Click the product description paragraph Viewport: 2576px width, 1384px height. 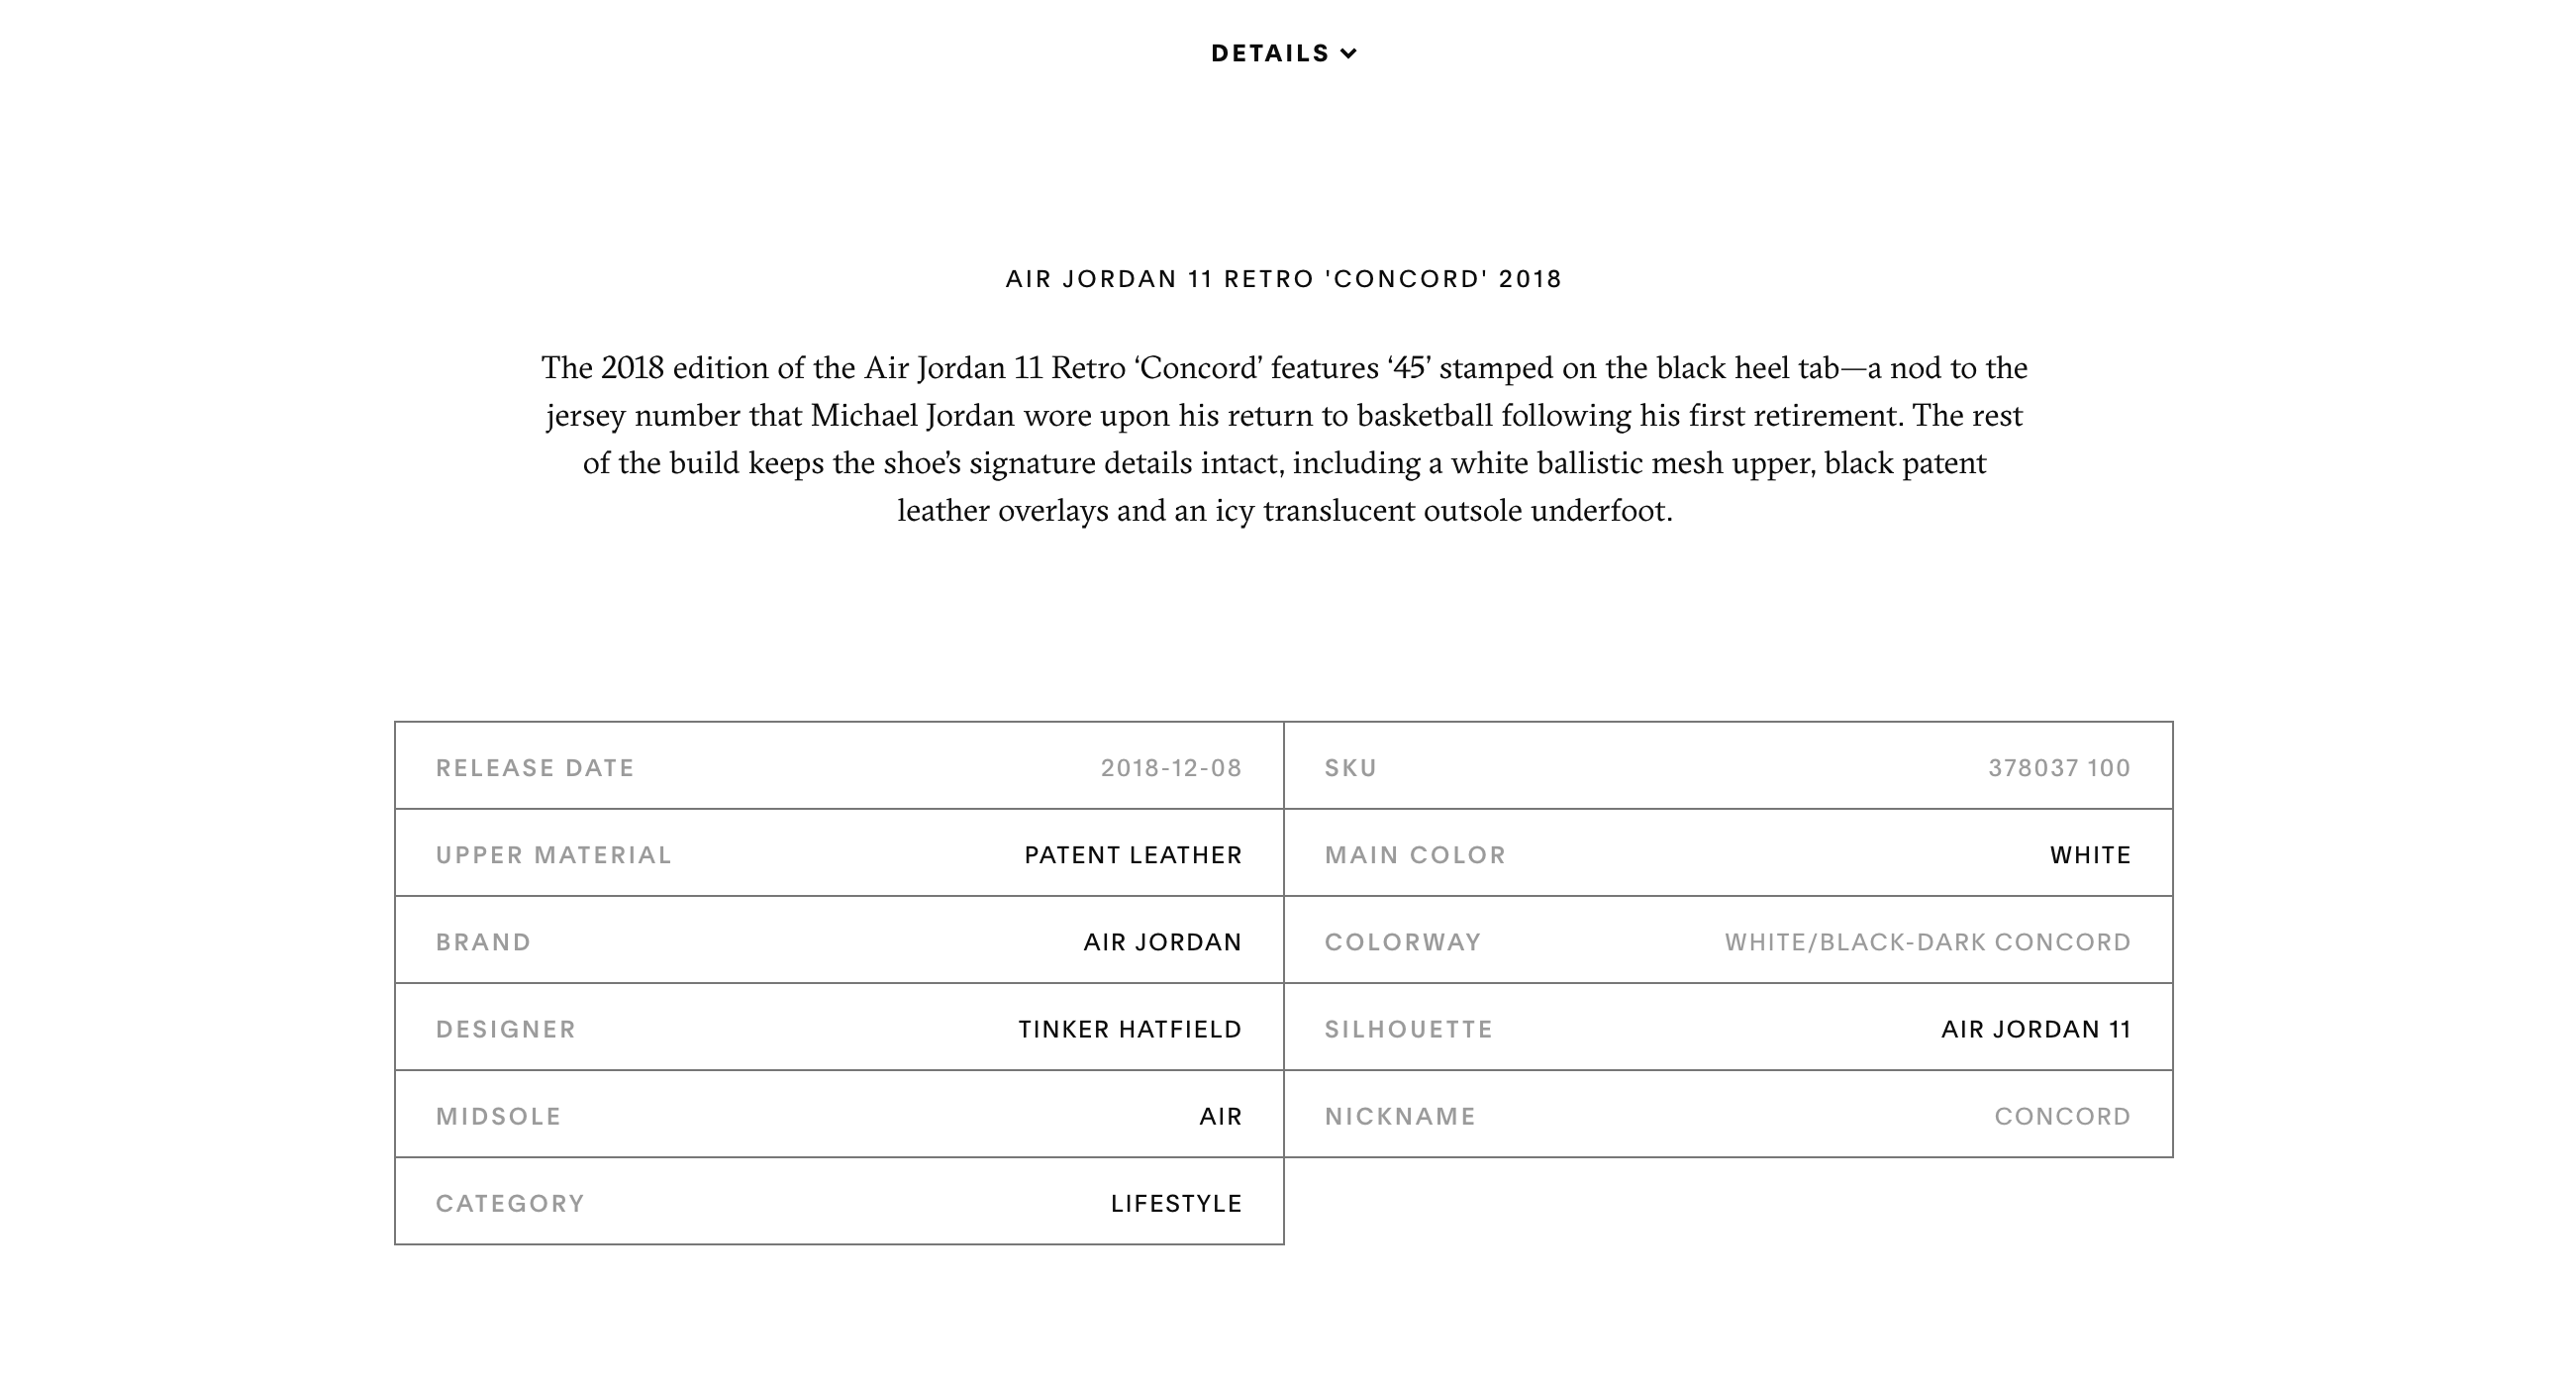[1284, 439]
